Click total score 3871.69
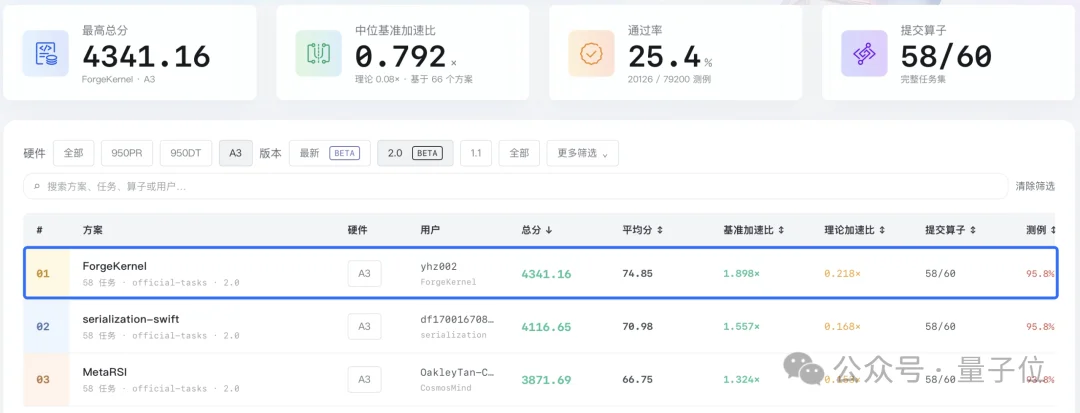This screenshot has width=1080, height=413. coord(546,380)
